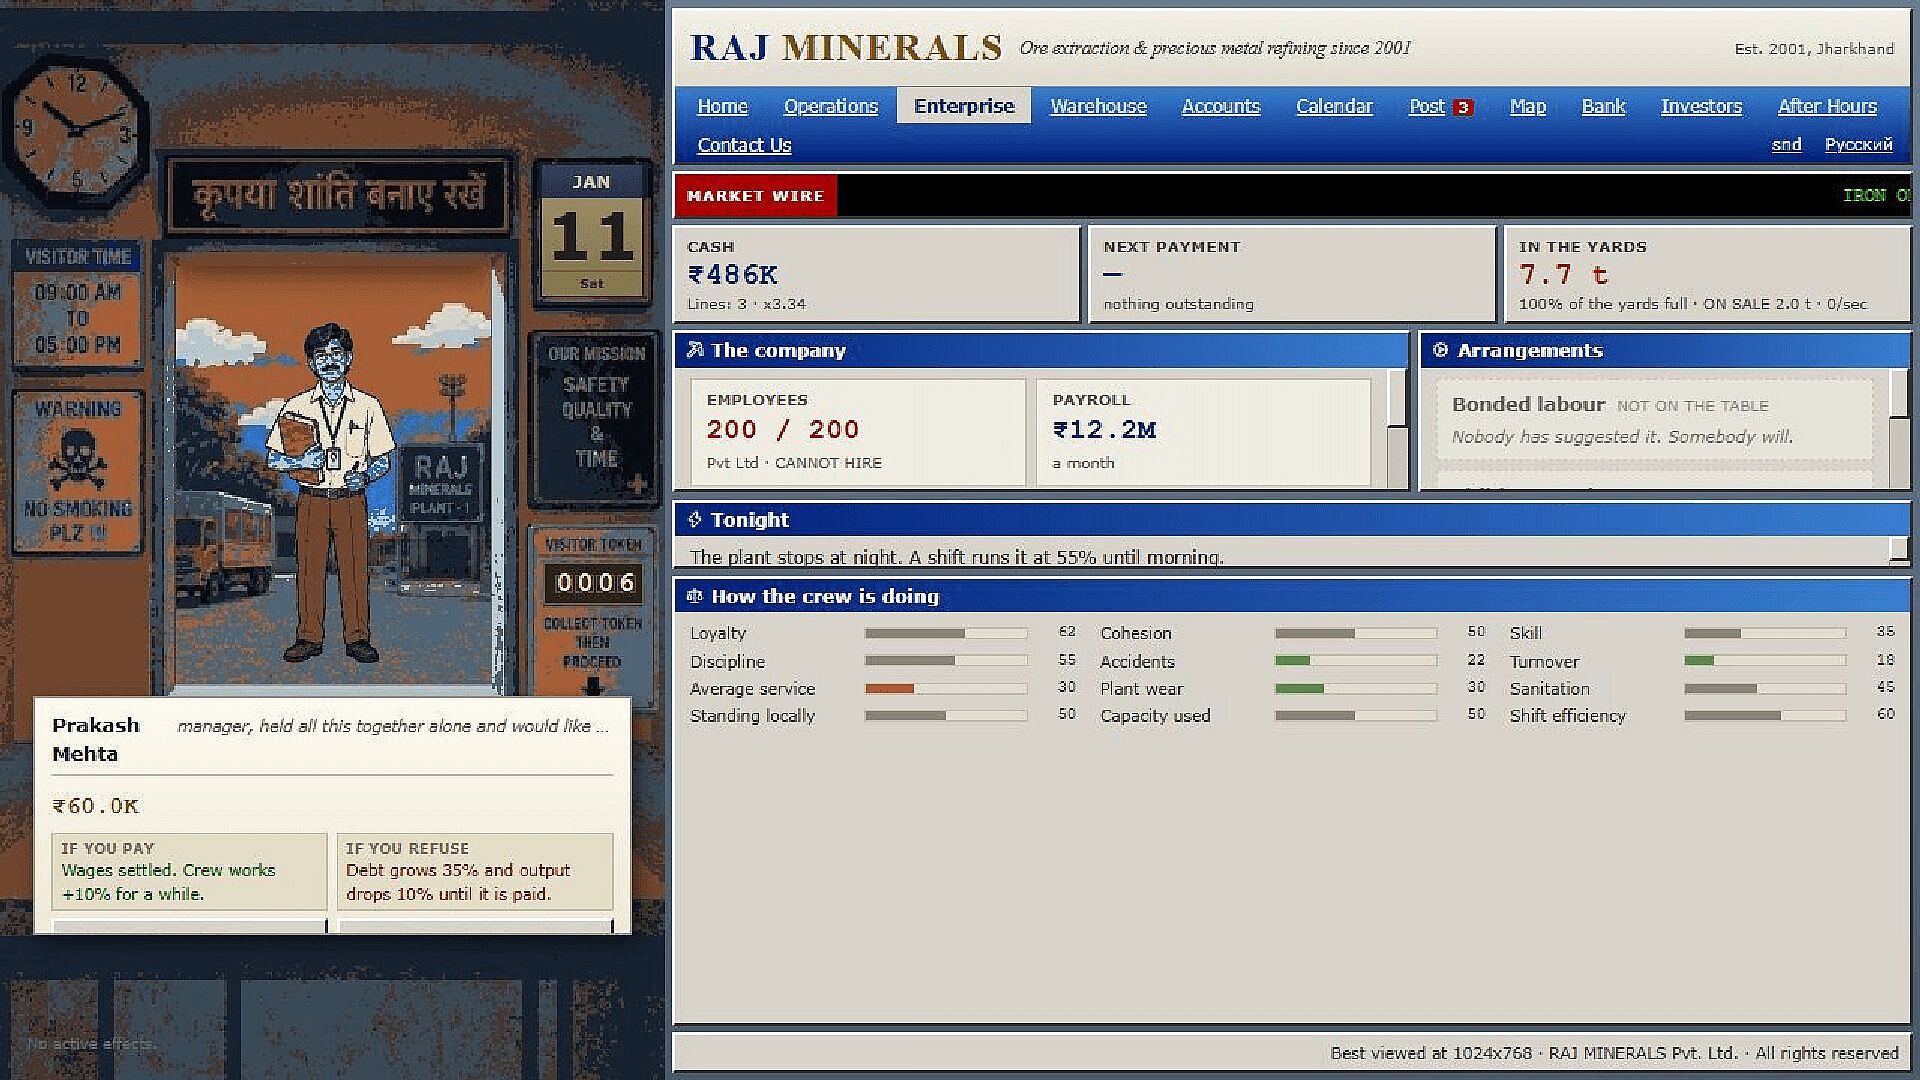Click the Tonight section header icon

(695, 519)
